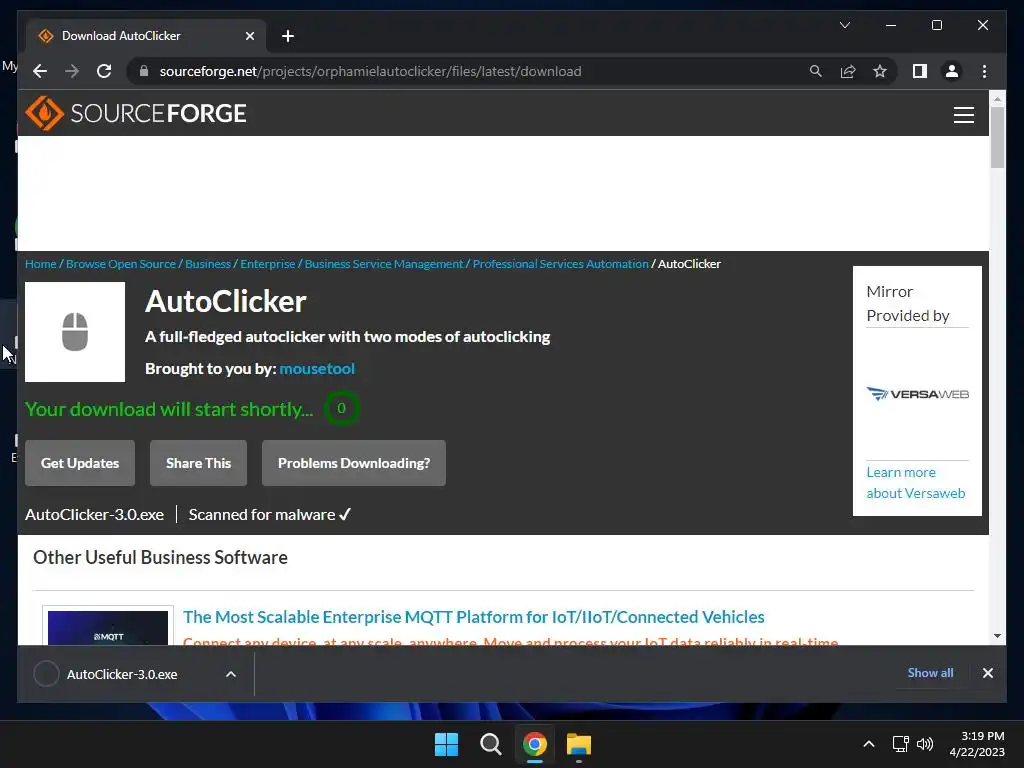1024x768 pixels.
Task: Open the Browse Open Source breadcrumb
Action: (121, 264)
